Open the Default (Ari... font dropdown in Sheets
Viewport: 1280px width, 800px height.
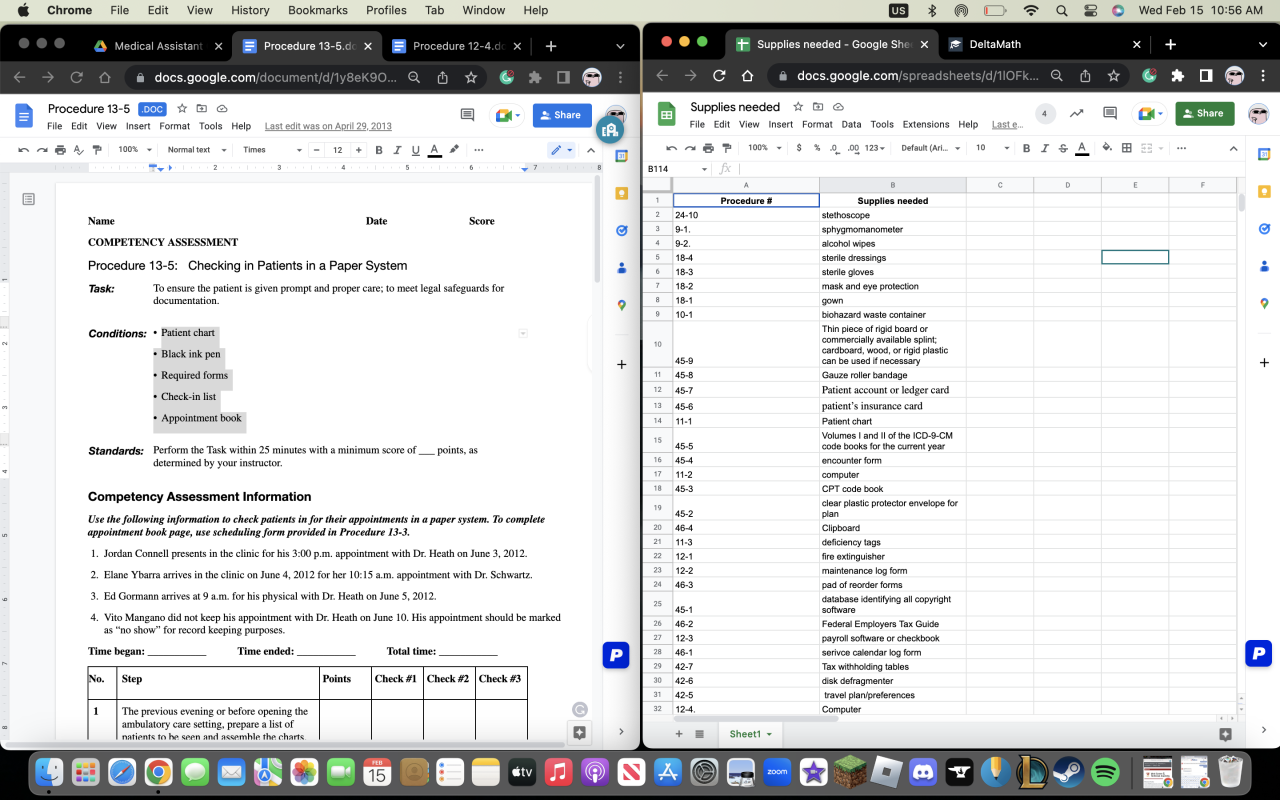[929, 148]
